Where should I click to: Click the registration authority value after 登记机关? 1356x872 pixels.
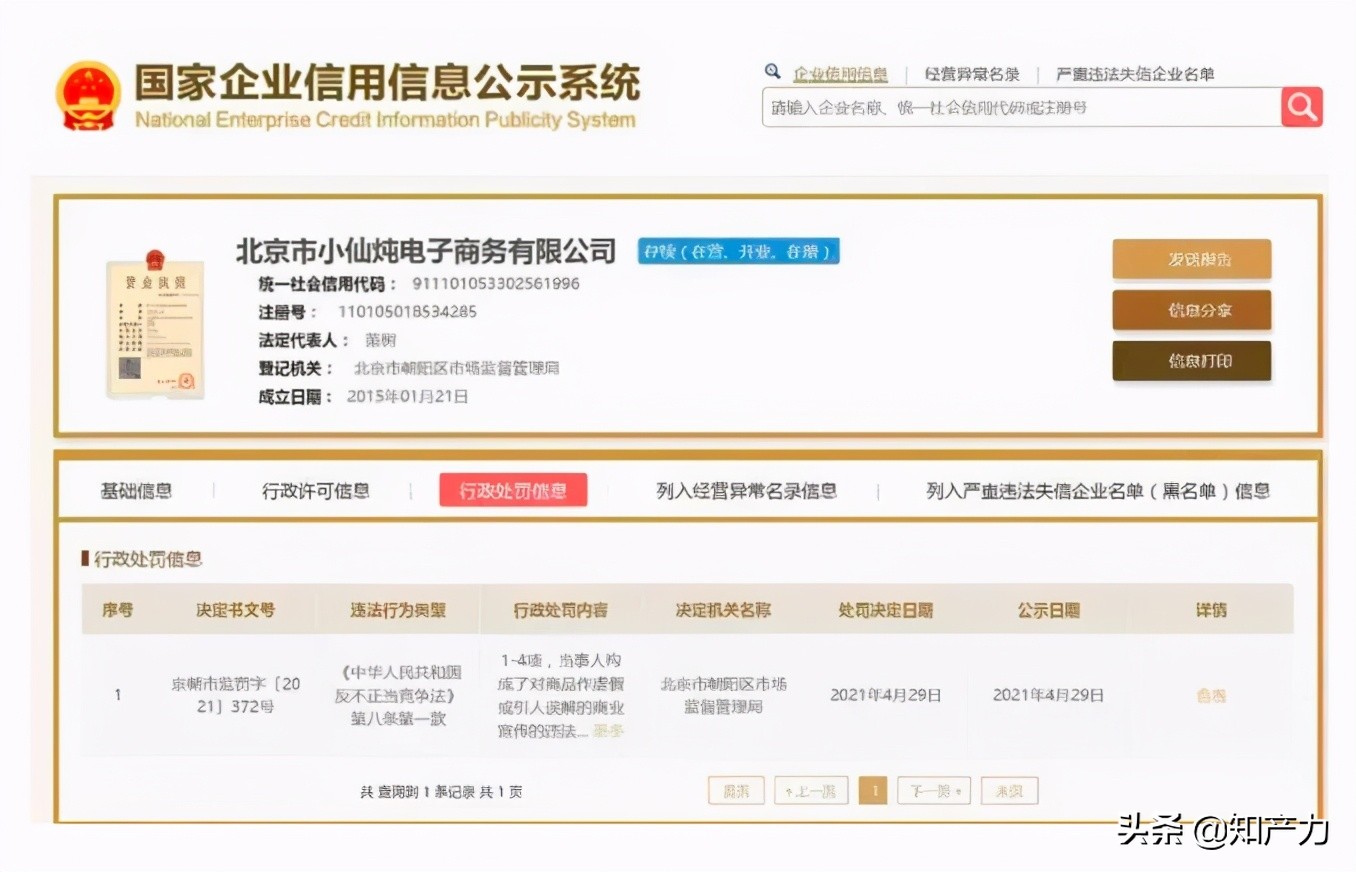coord(457,368)
